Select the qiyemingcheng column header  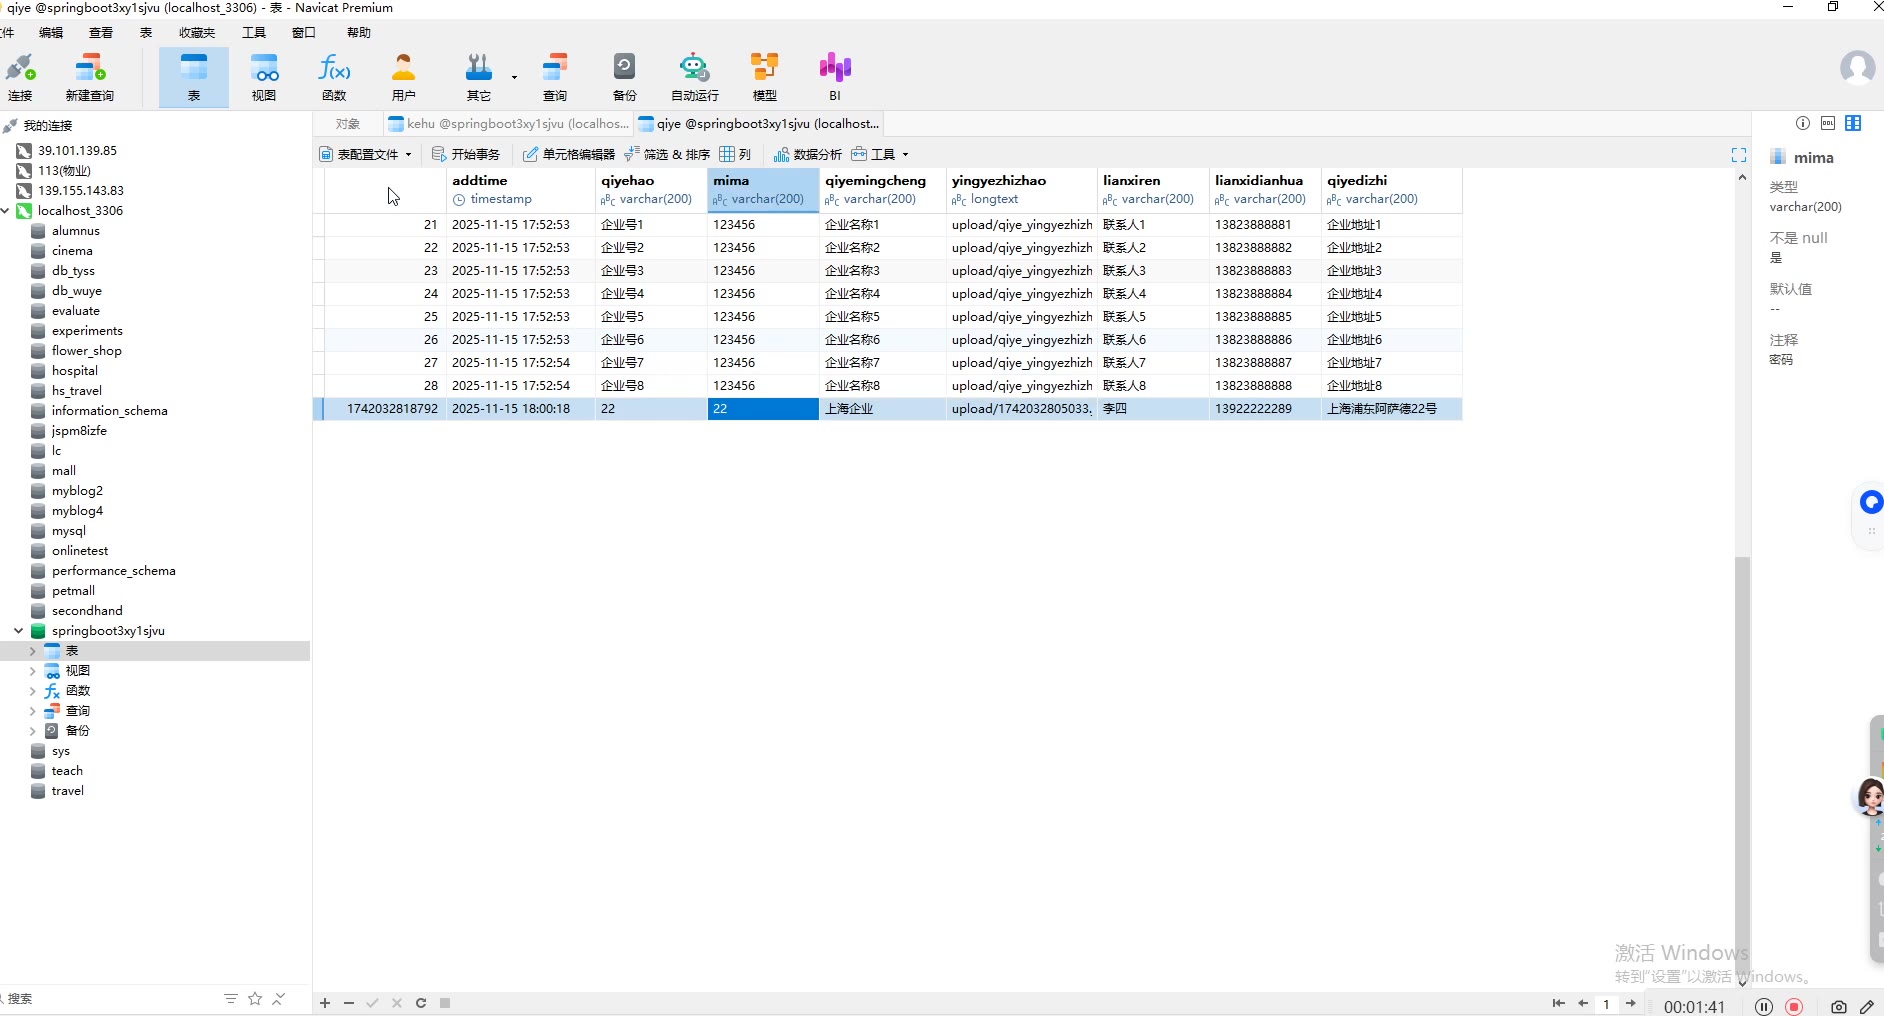(x=882, y=190)
